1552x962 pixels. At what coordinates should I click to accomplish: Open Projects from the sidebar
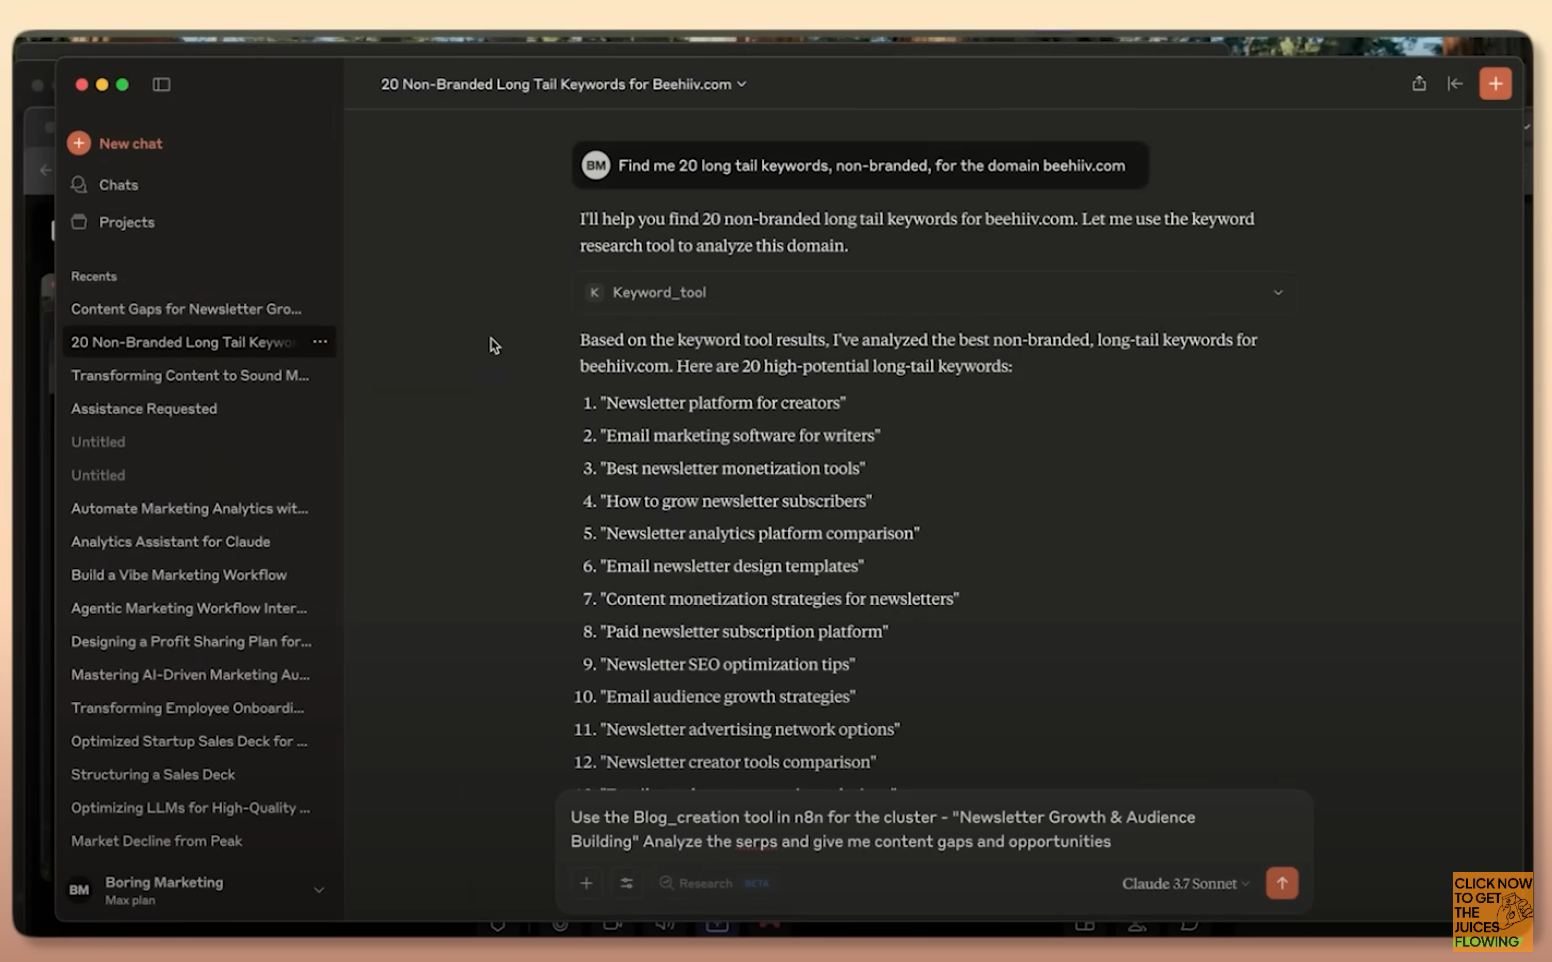click(x=126, y=222)
